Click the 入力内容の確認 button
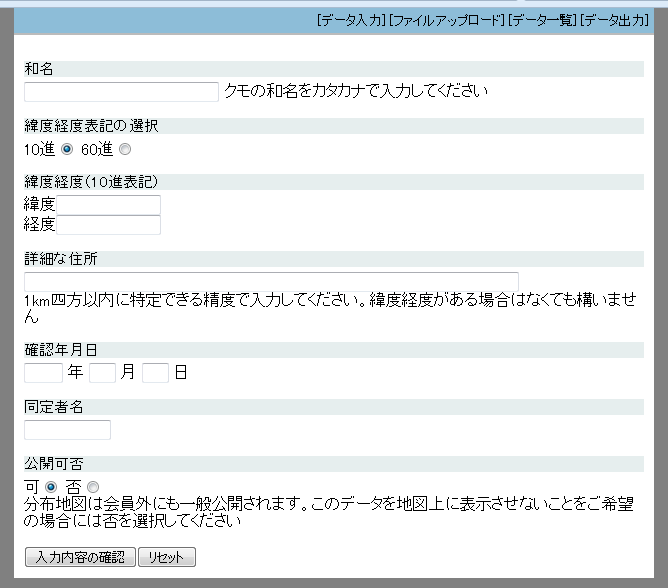Viewport: 668px width, 588px height. (x=81, y=557)
